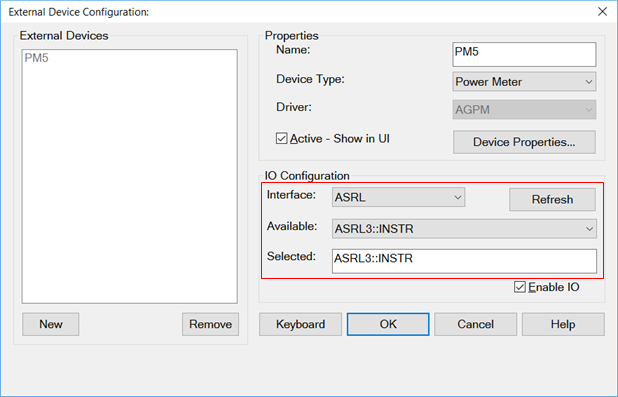Screen dimensions: 618x397
Task: Remove the selected external device
Action: coord(210,324)
